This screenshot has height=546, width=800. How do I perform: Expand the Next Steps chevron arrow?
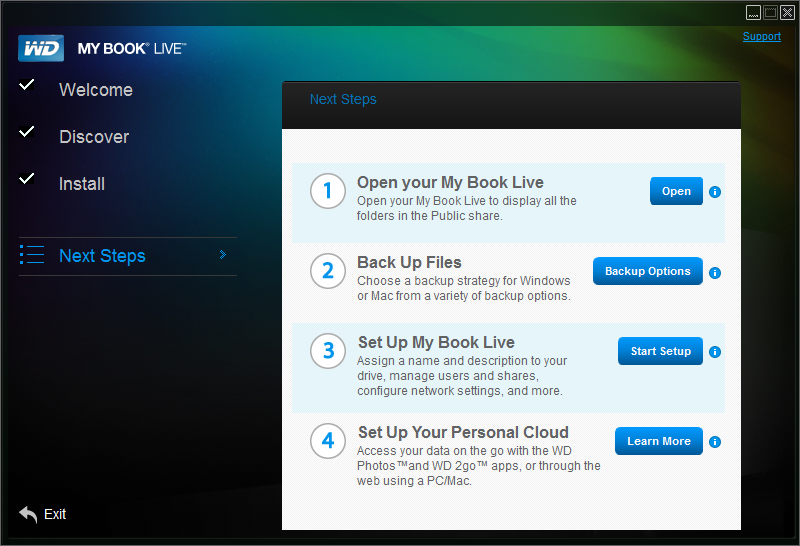point(222,255)
